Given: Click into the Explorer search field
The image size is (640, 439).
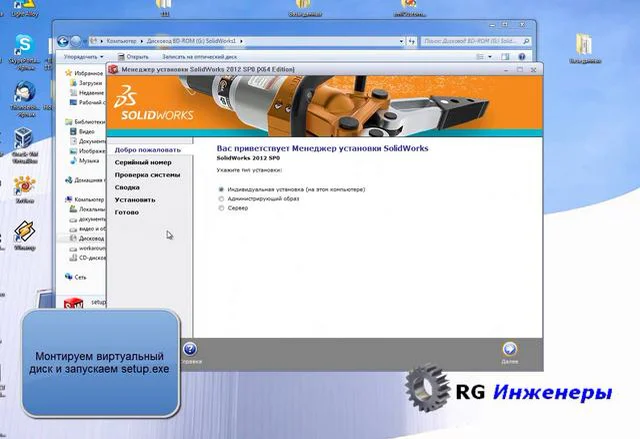Looking at the screenshot, I should tap(471, 41).
